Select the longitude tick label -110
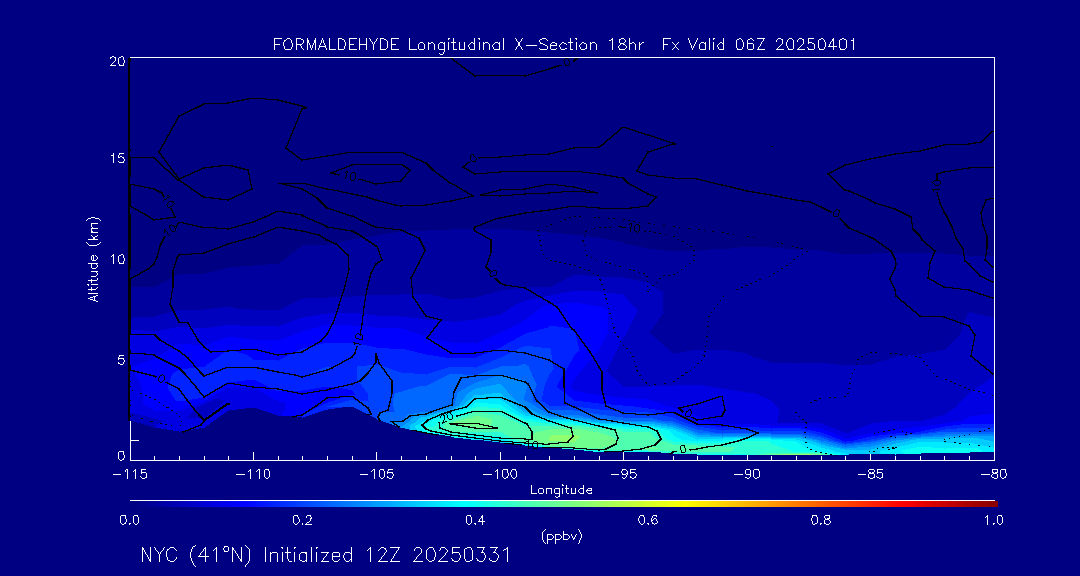This screenshot has height=576, width=1080. click(253, 475)
